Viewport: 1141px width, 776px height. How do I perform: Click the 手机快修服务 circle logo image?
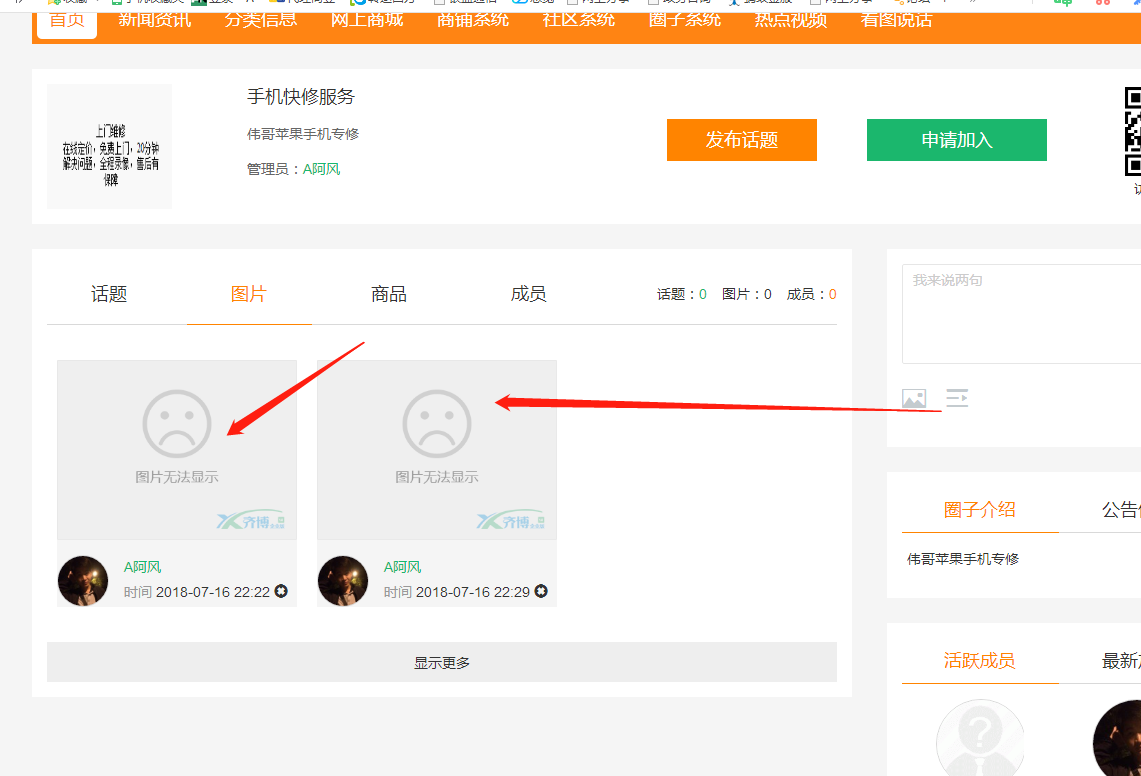(x=110, y=147)
